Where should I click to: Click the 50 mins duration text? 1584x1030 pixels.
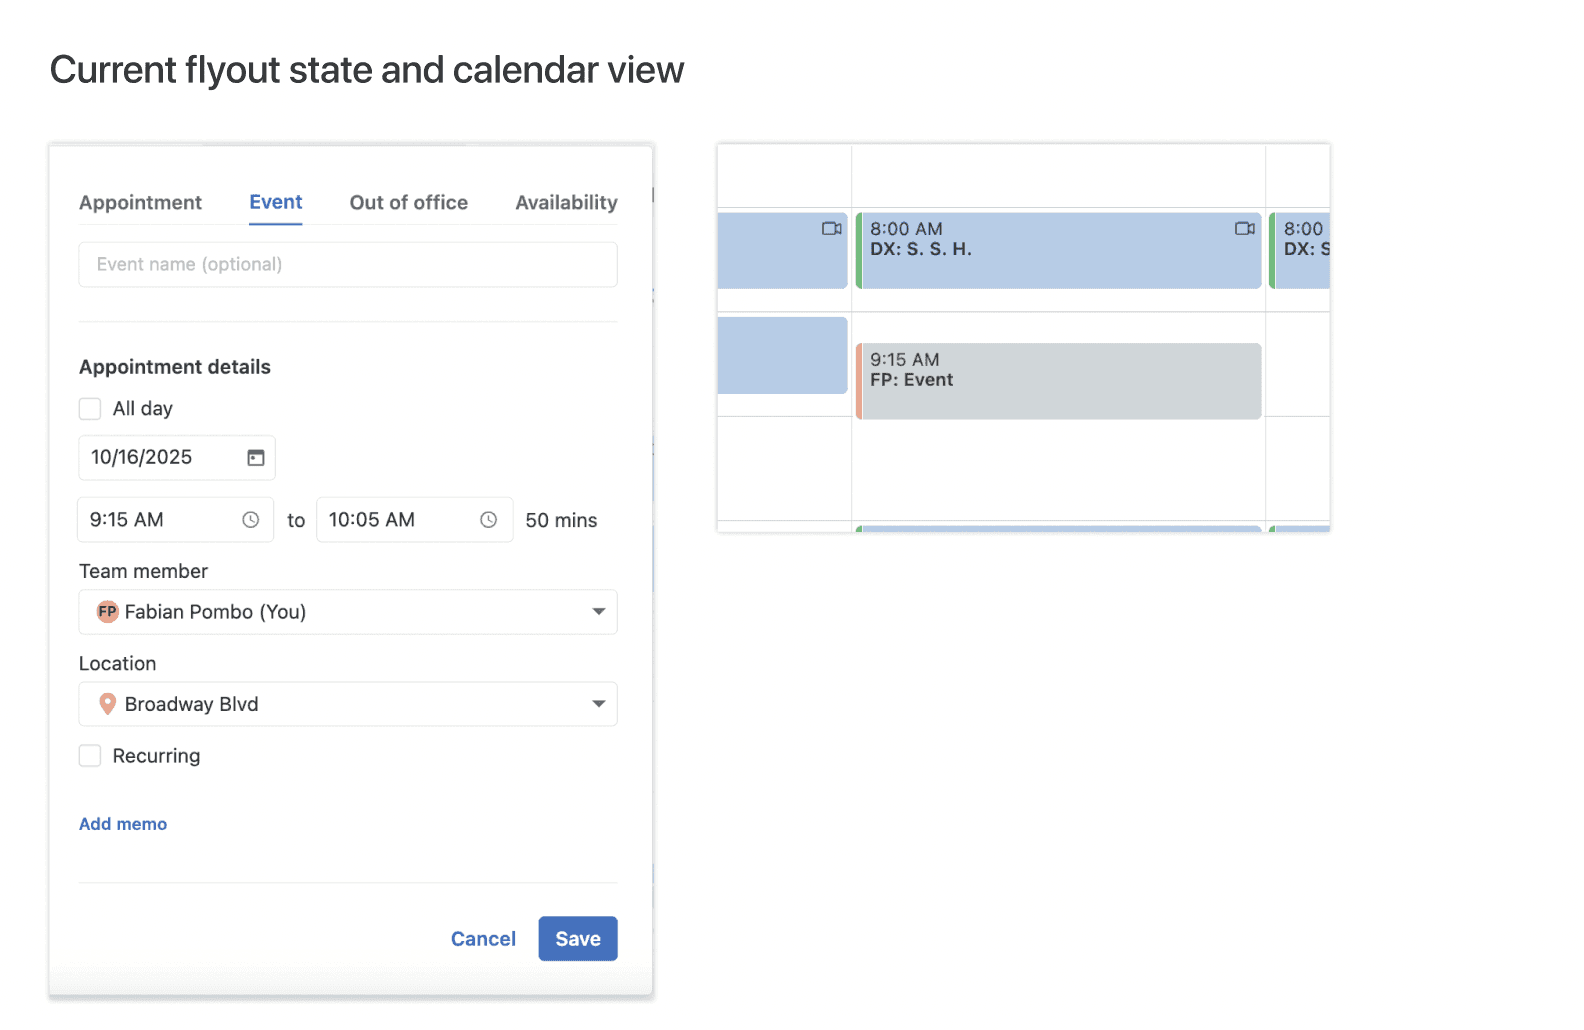click(561, 521)
